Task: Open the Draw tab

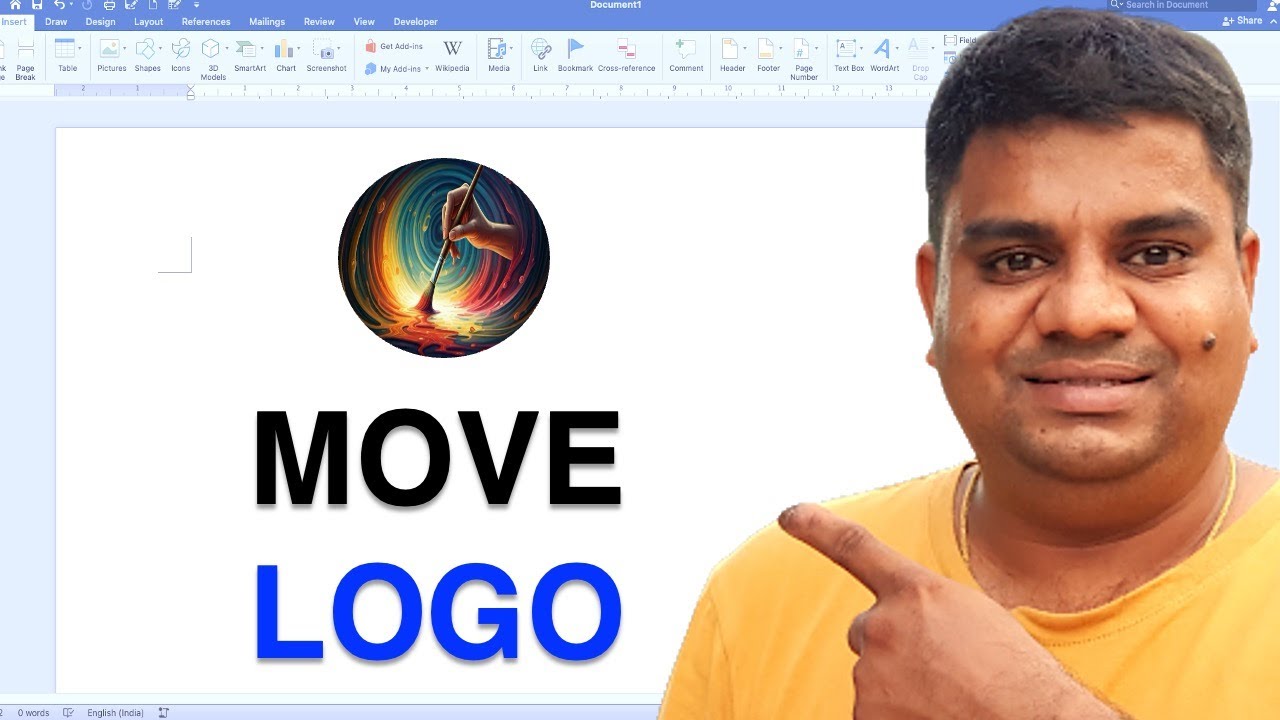Action: [x=56, y=21]
